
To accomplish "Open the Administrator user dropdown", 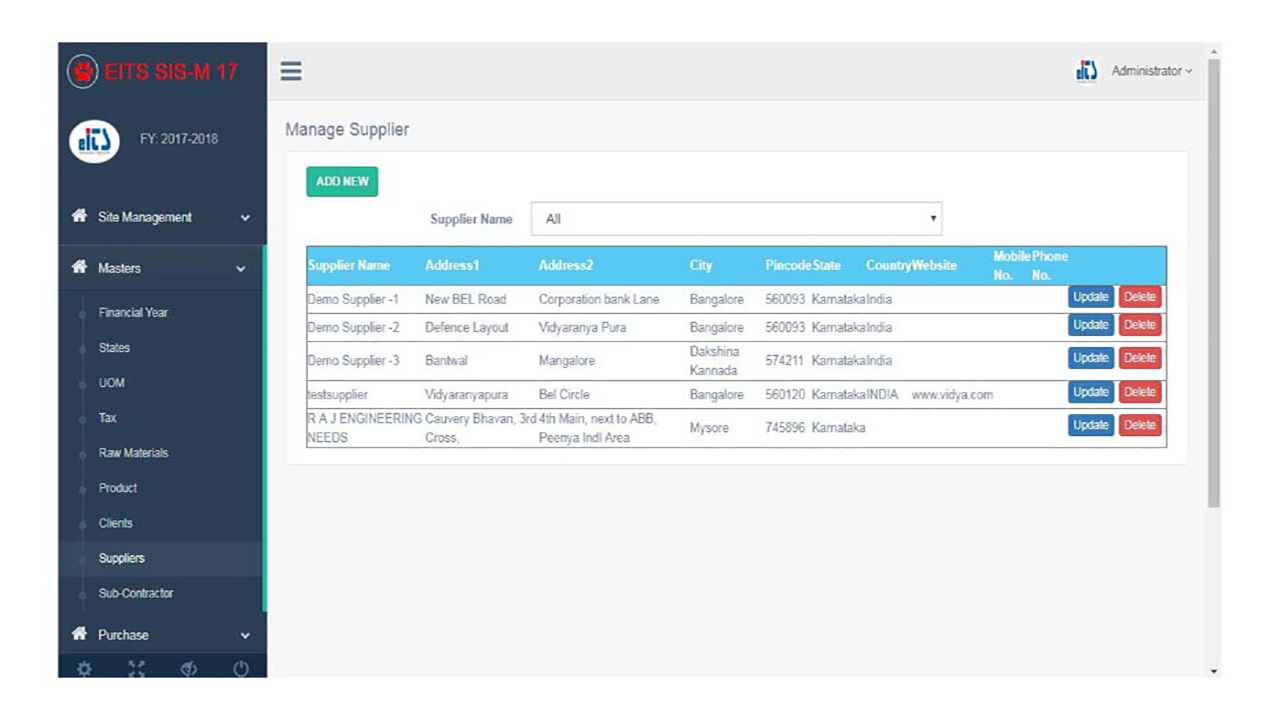I will point(1152,71).
